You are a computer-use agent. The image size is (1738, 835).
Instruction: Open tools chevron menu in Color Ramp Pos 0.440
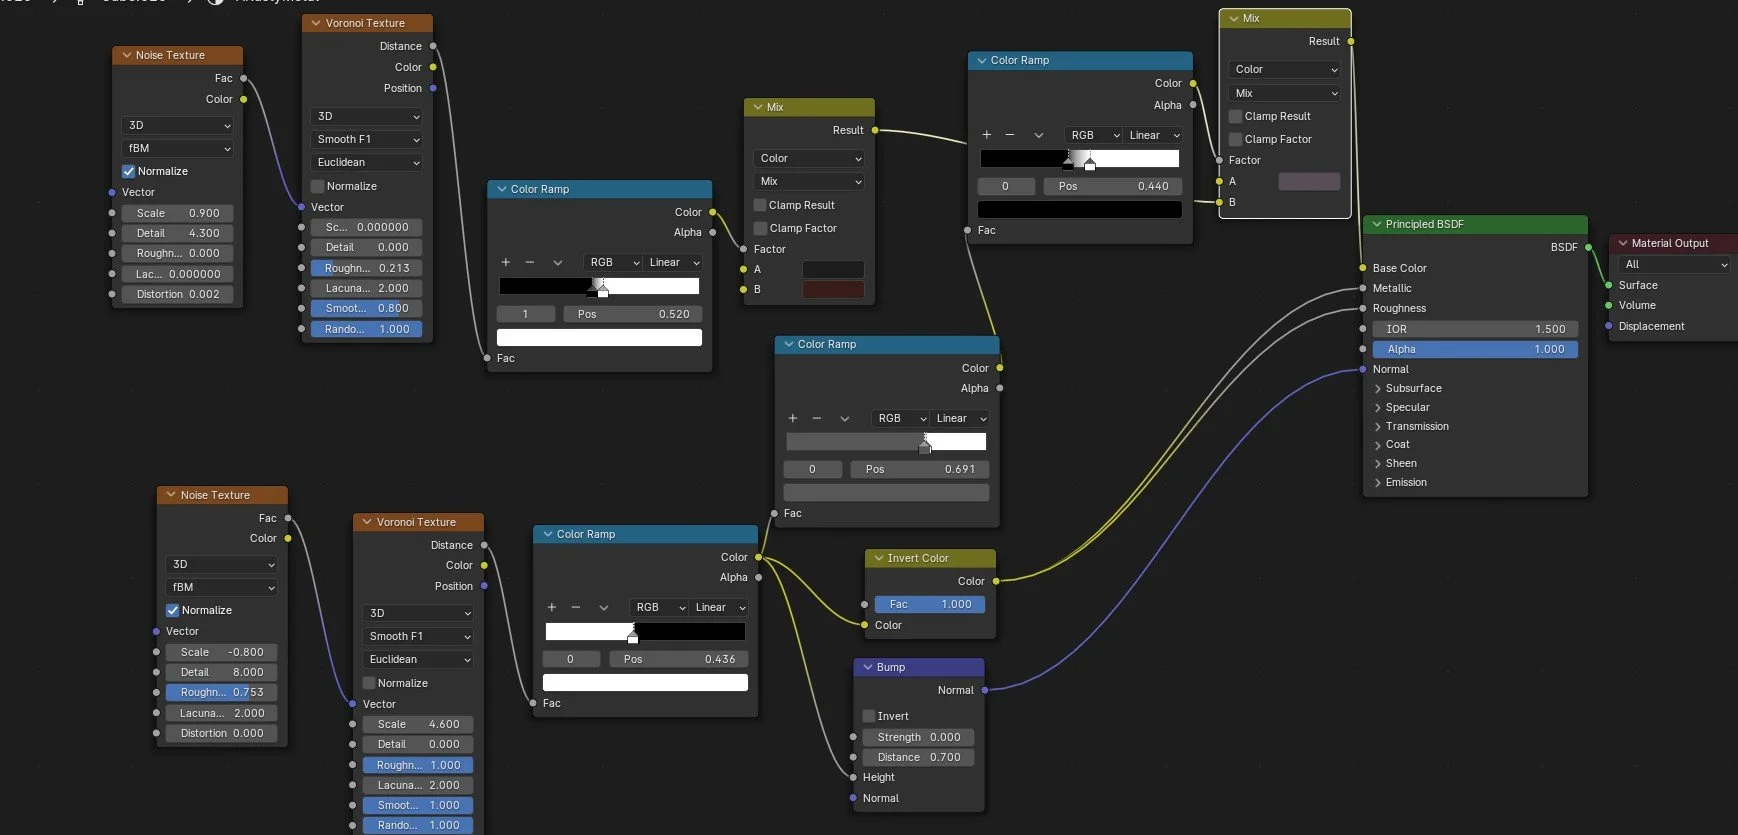[x=1039, y=135]
